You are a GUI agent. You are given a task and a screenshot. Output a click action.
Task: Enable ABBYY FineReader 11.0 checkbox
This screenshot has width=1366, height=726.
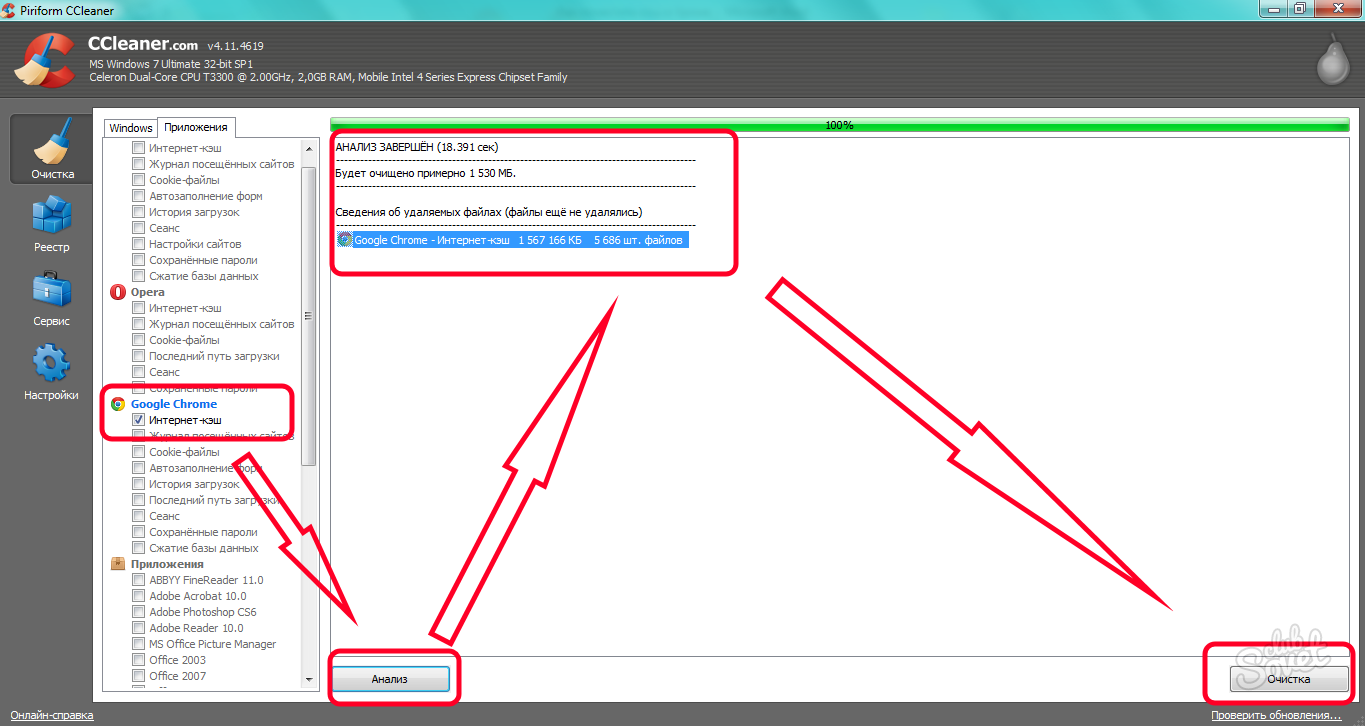click(139, 580)
